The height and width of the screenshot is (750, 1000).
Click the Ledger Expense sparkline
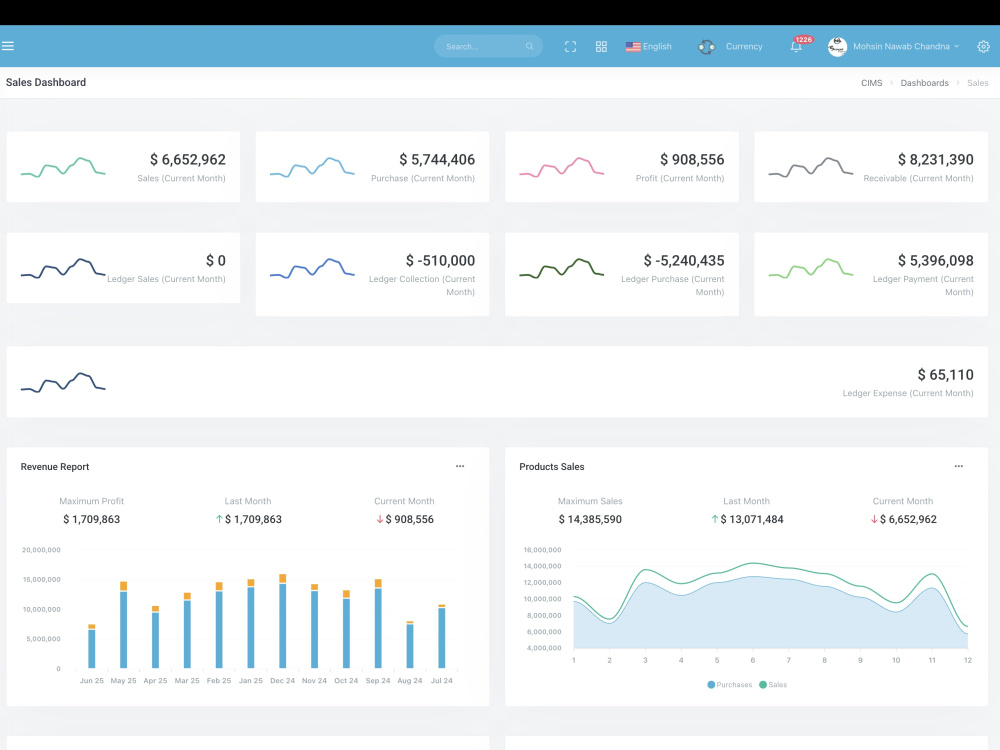click(62, 383)
